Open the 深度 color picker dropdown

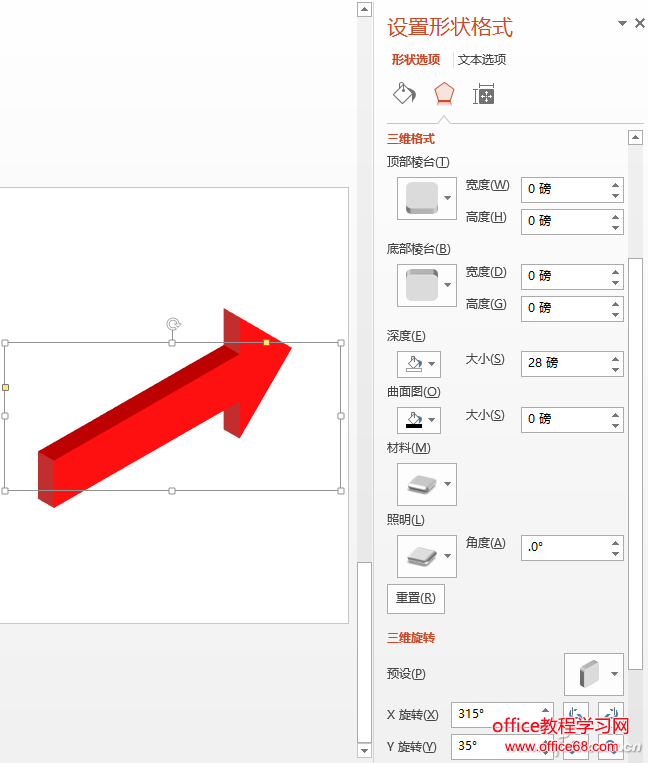pos(419,364)
